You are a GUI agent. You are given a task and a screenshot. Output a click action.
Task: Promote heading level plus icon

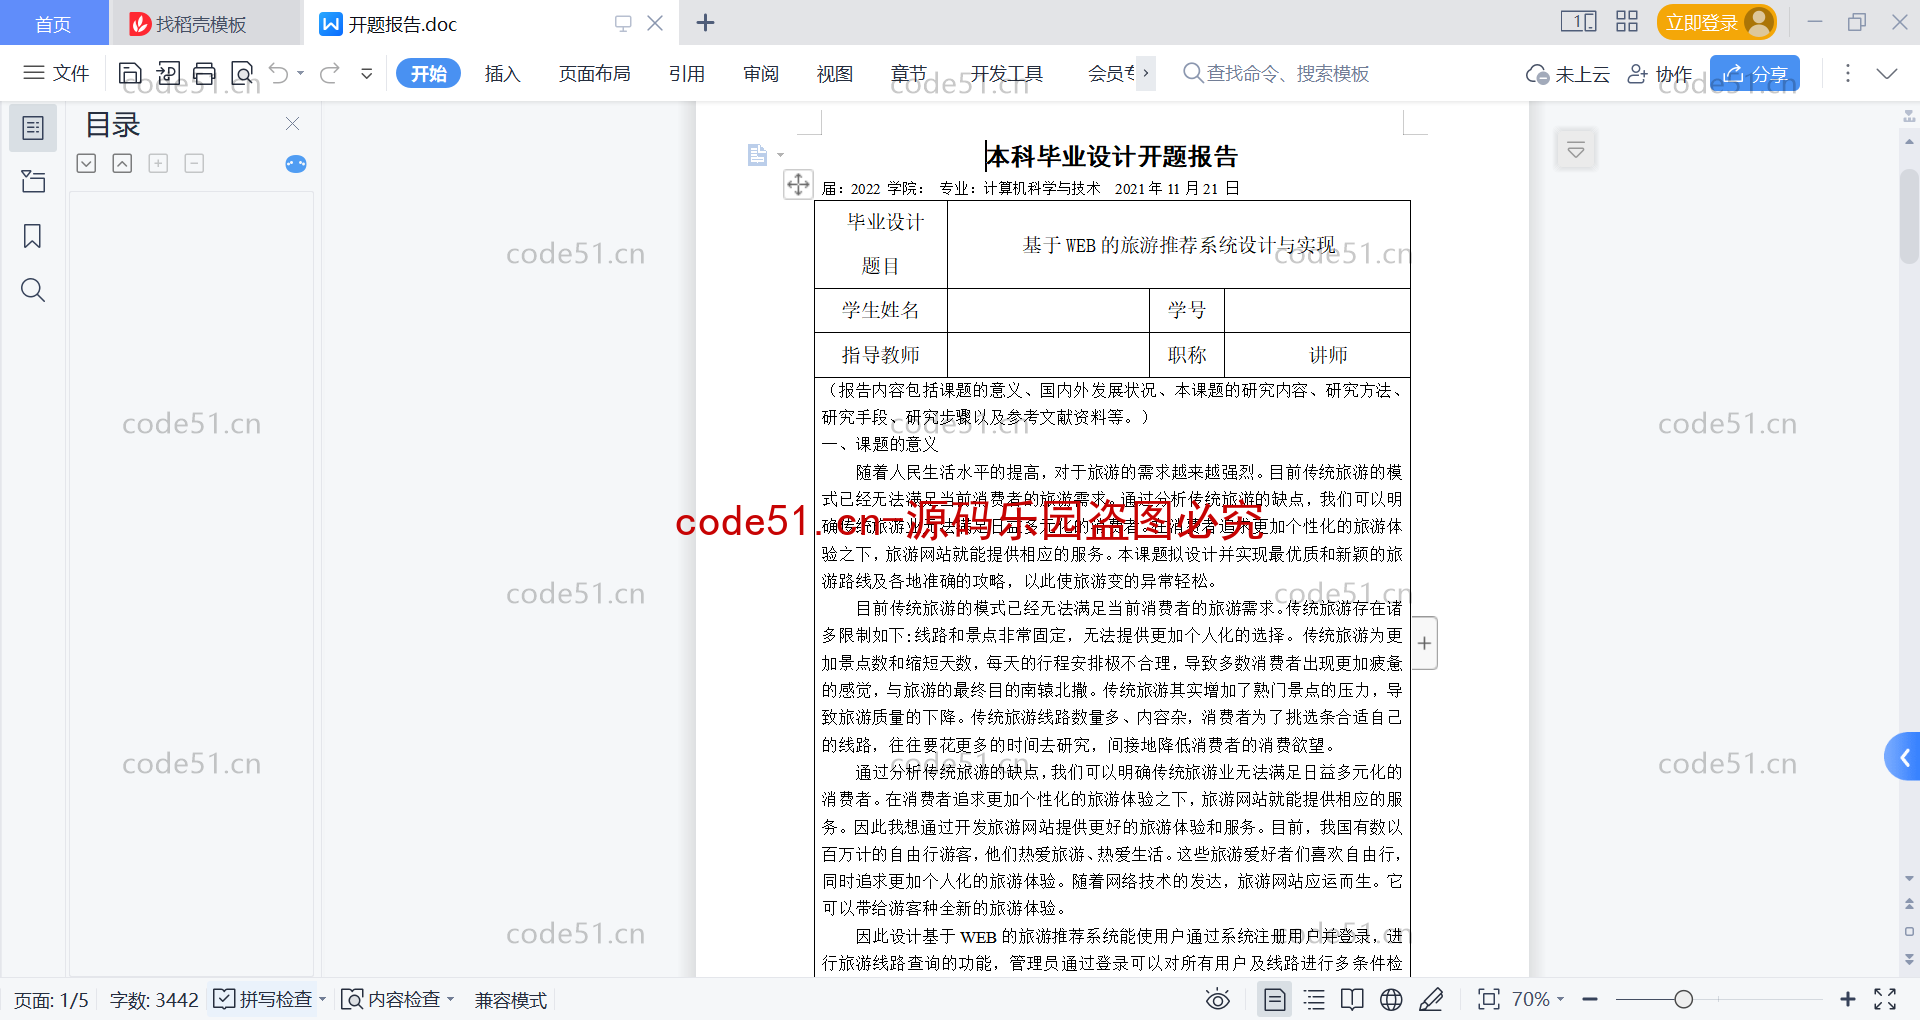click(158, 163)
